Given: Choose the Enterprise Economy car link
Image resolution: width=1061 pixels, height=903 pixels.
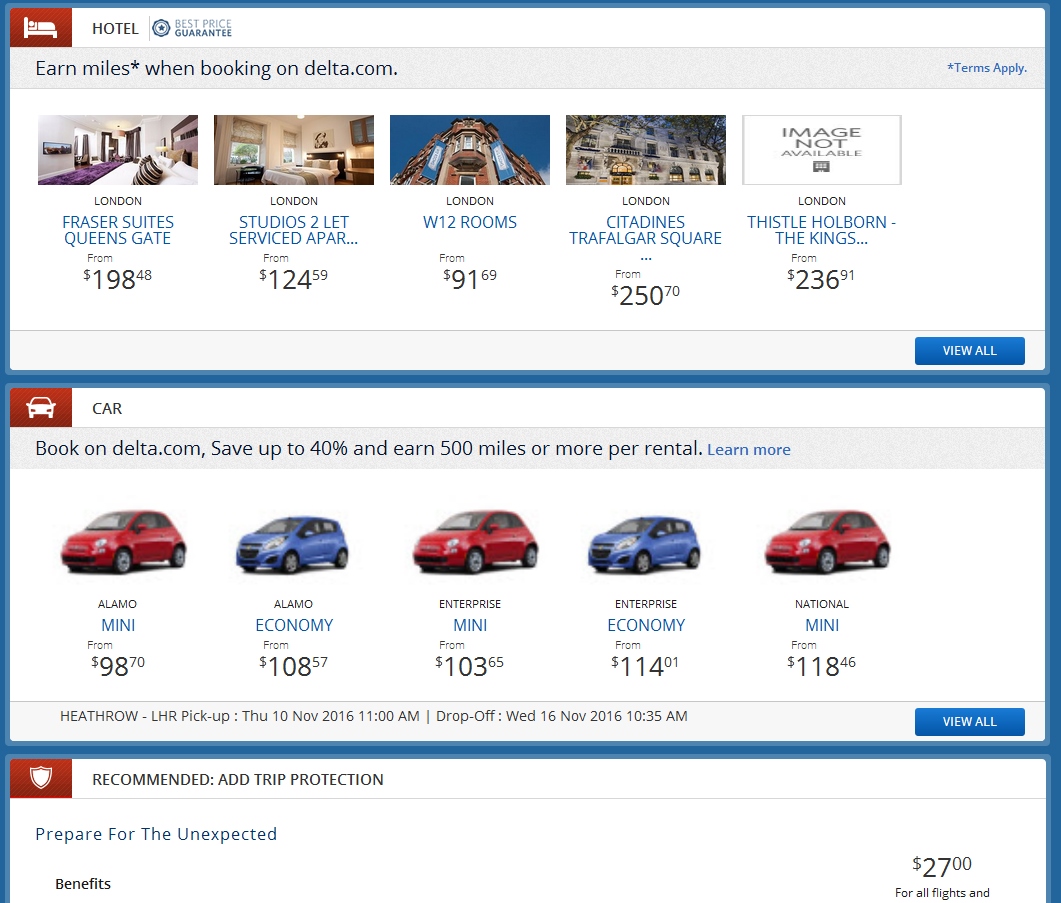Looking at the screenshot, I should (x=646, y=625).
